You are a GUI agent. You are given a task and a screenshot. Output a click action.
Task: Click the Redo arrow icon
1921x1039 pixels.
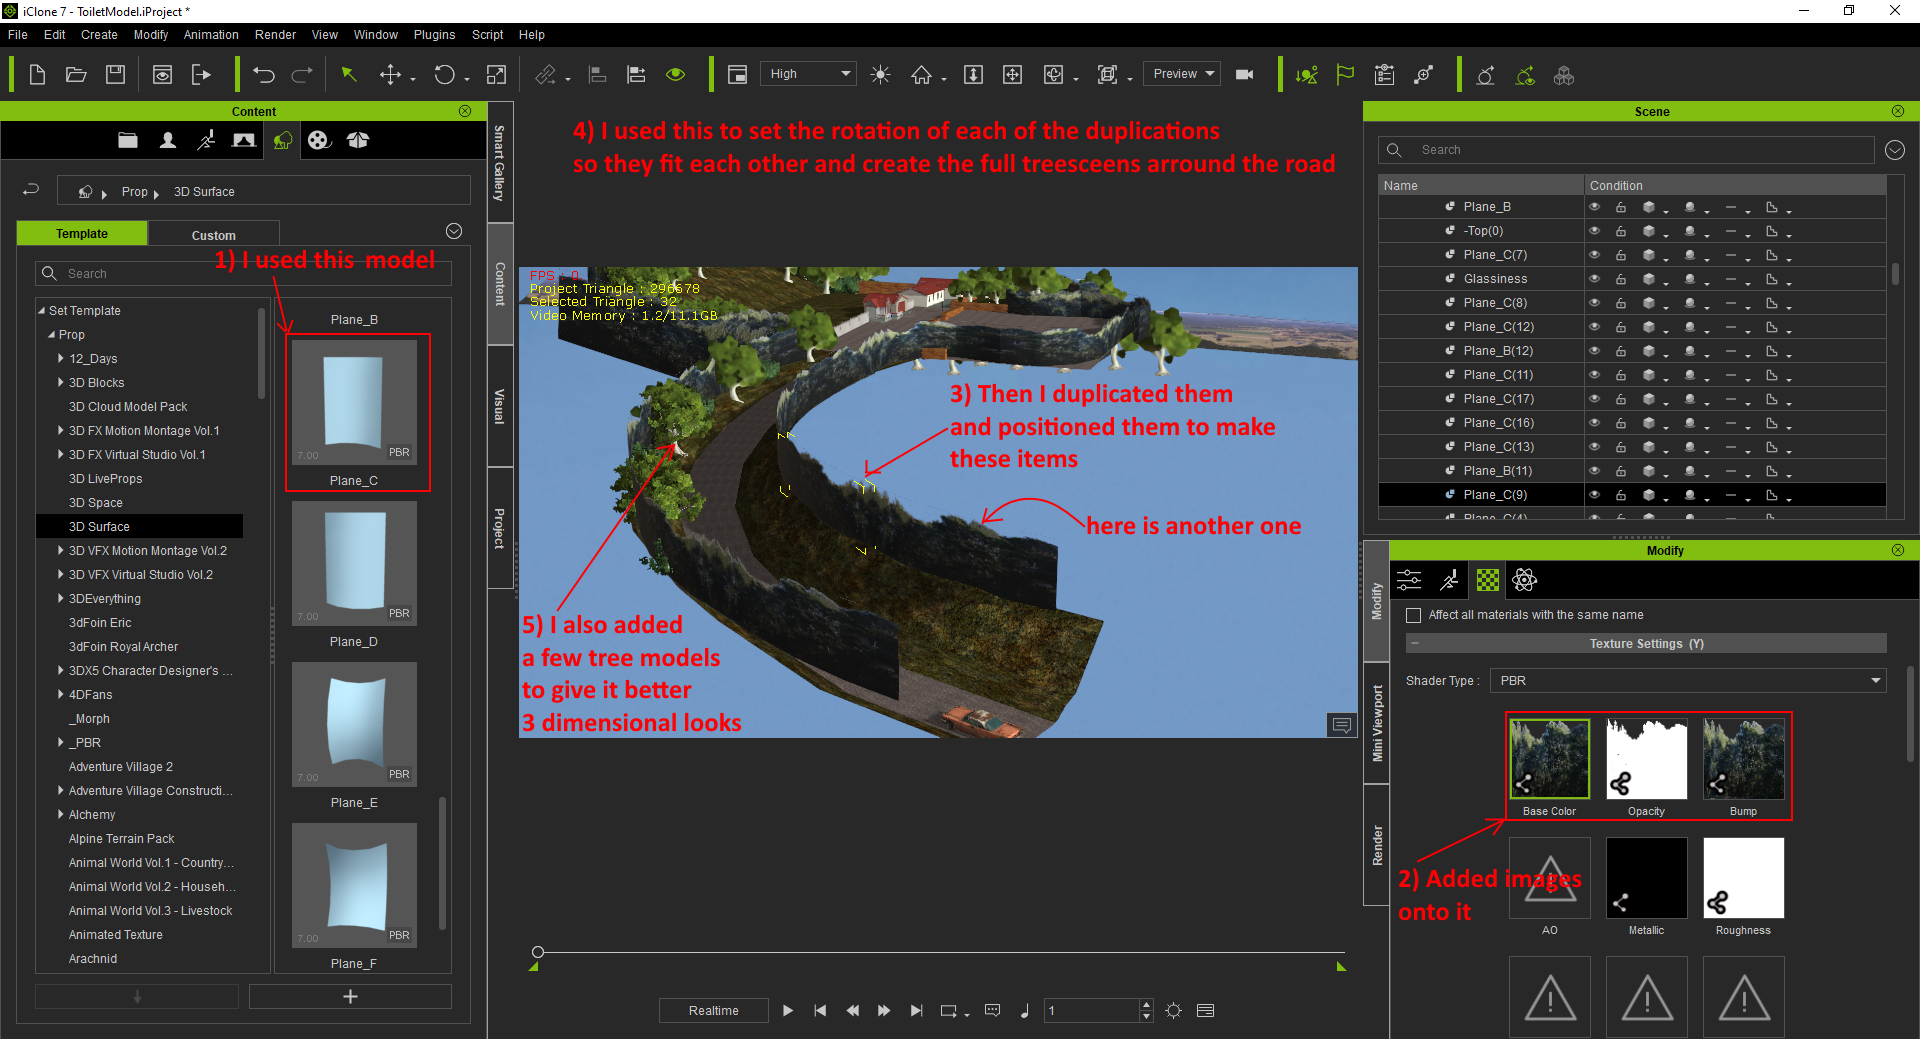pos(302,75)
